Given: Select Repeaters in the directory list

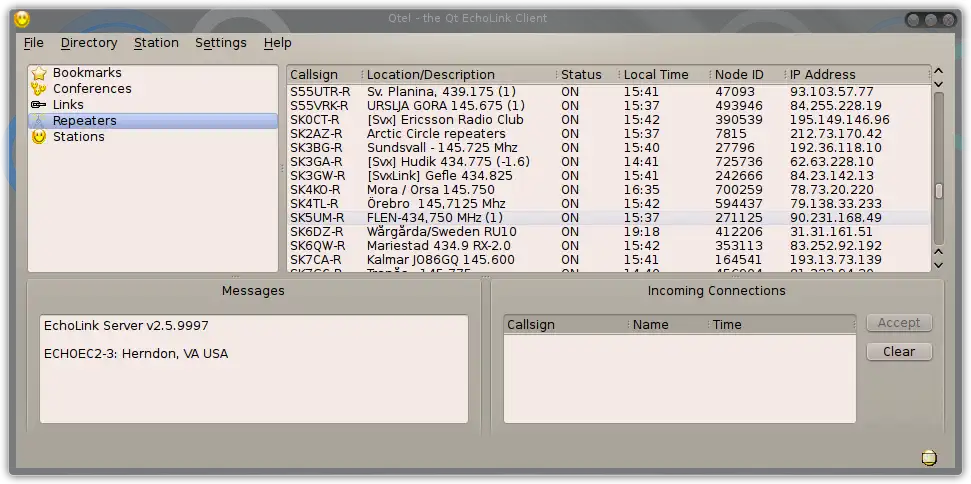Looking at the screenshot, I should coord(153,121).
